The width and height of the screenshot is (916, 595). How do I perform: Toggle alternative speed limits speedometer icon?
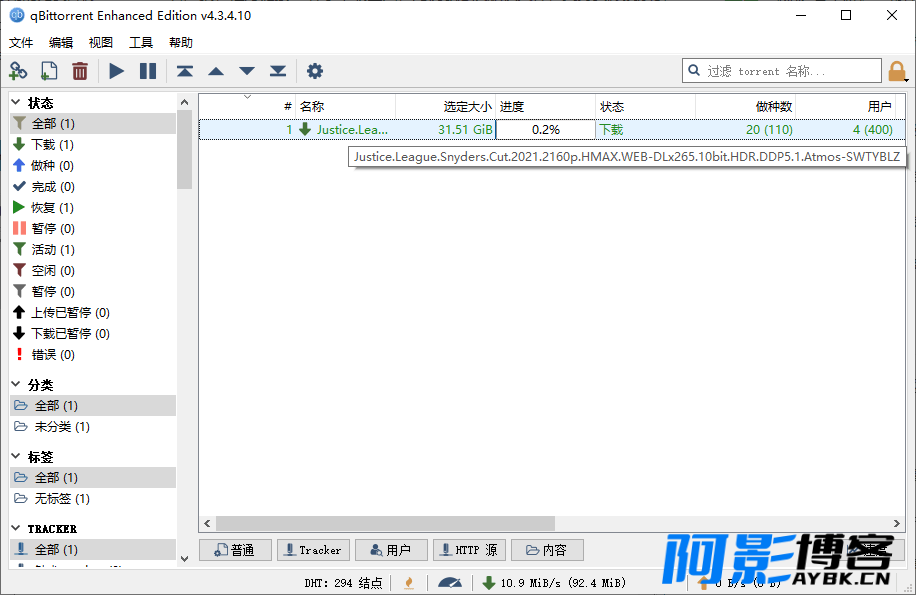point(450,582)
